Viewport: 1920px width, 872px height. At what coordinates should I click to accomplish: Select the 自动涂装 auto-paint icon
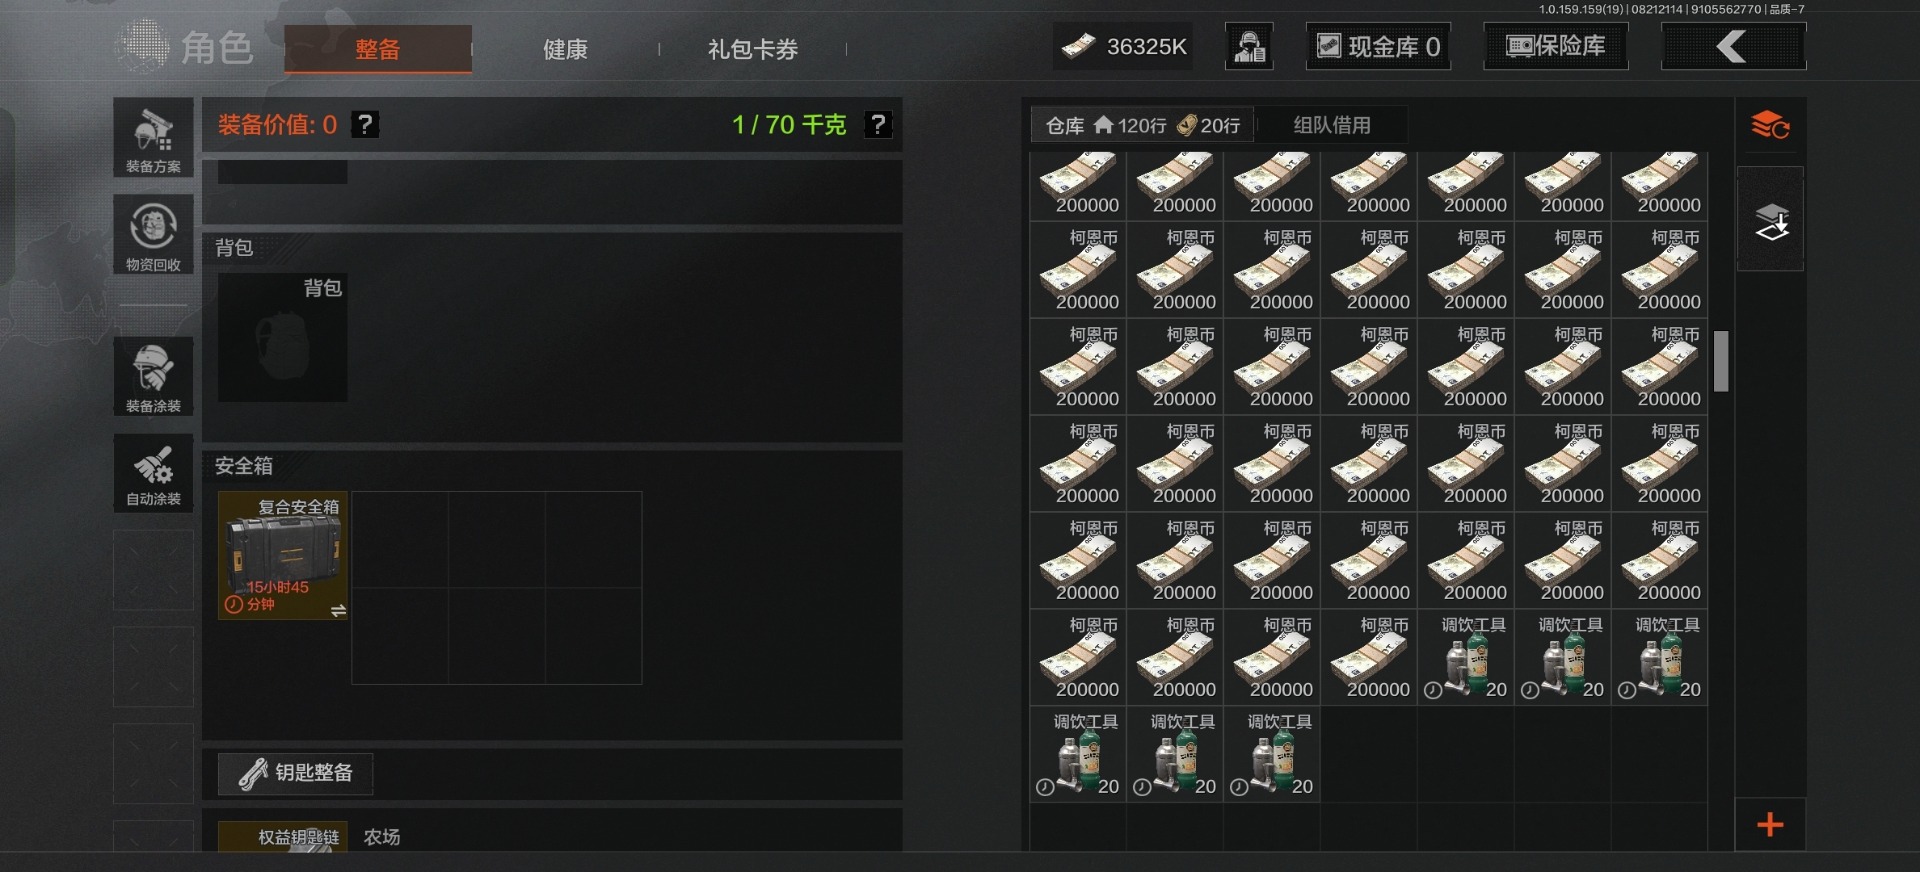click(153, 473)
